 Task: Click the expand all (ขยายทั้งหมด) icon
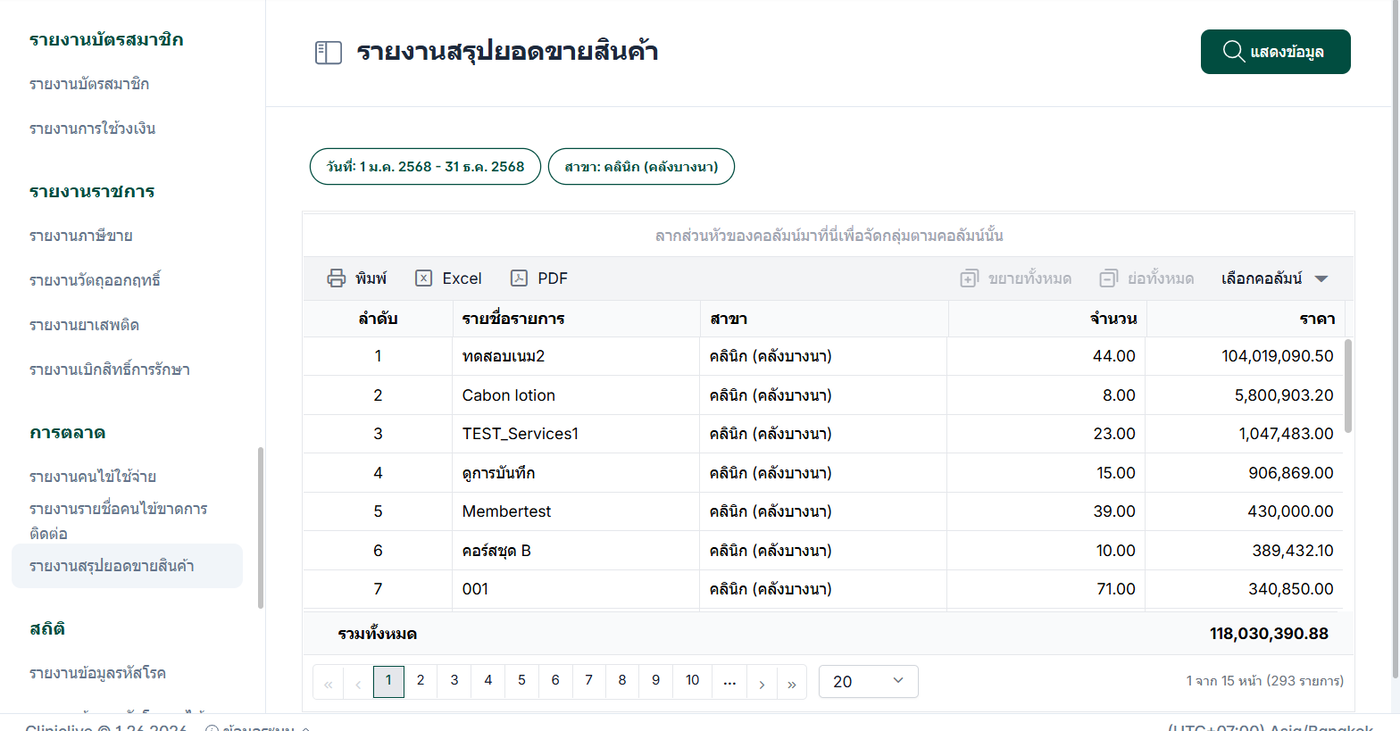click(968, 279)
